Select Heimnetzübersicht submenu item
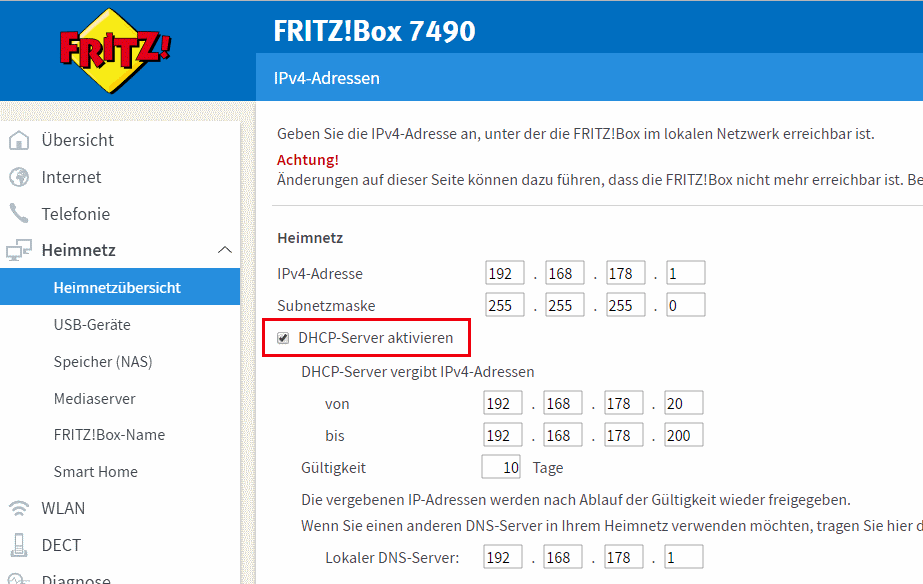 tap(120, 287)
